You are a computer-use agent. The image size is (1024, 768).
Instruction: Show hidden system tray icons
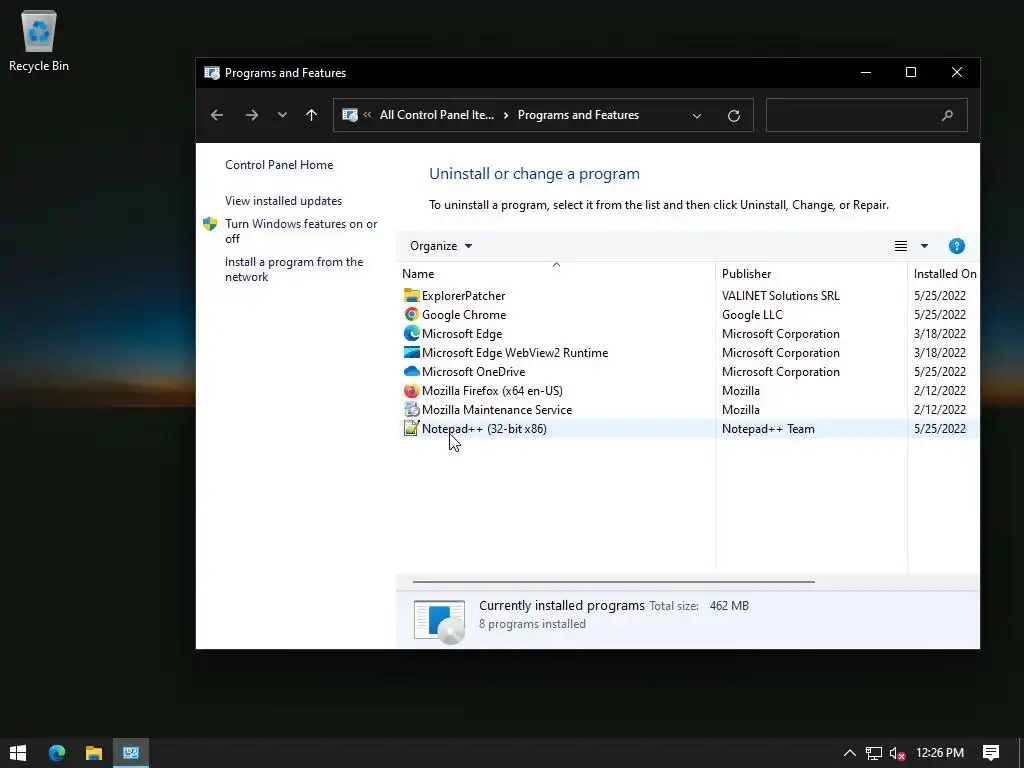point(850,753)
